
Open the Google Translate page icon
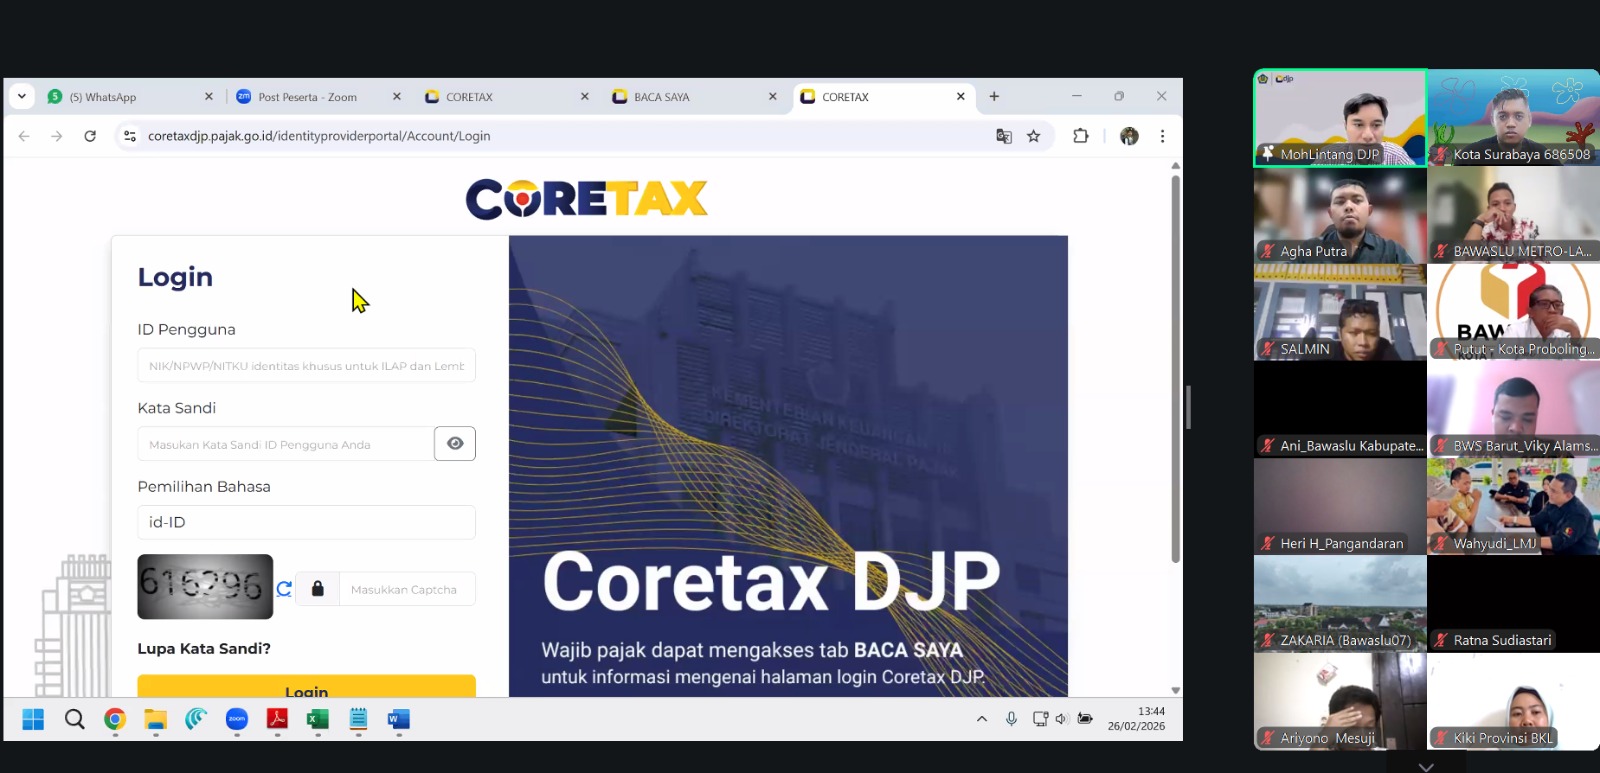click(x=1004, y=136)
